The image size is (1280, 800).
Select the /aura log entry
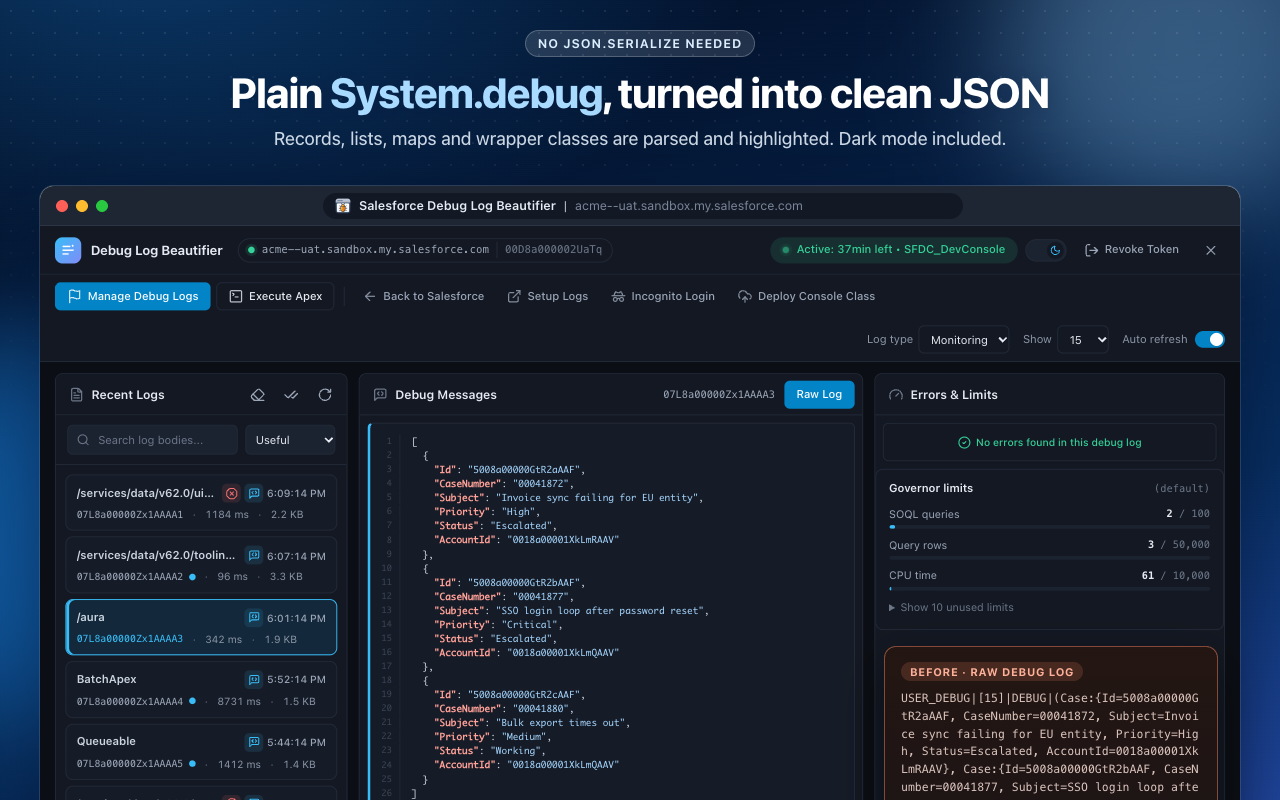pos(201,627)
